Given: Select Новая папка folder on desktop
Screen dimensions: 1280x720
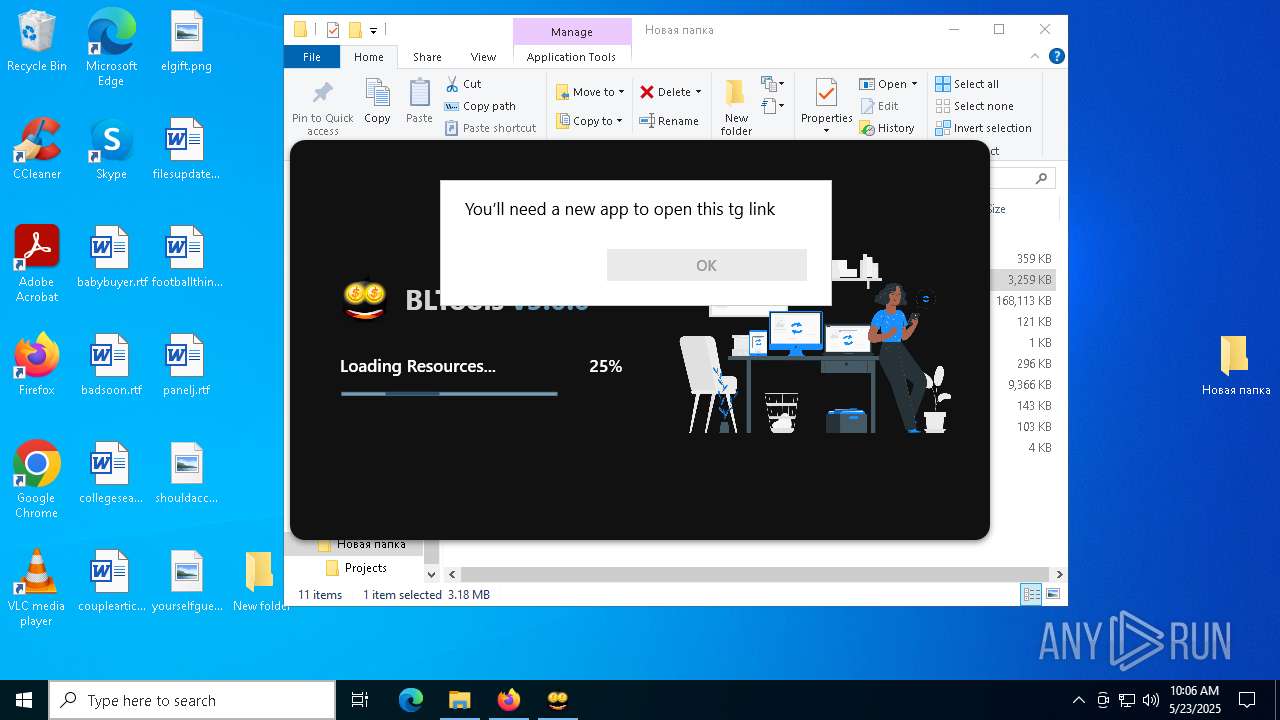Looking at the screenshot, I should coord(1235,365).
